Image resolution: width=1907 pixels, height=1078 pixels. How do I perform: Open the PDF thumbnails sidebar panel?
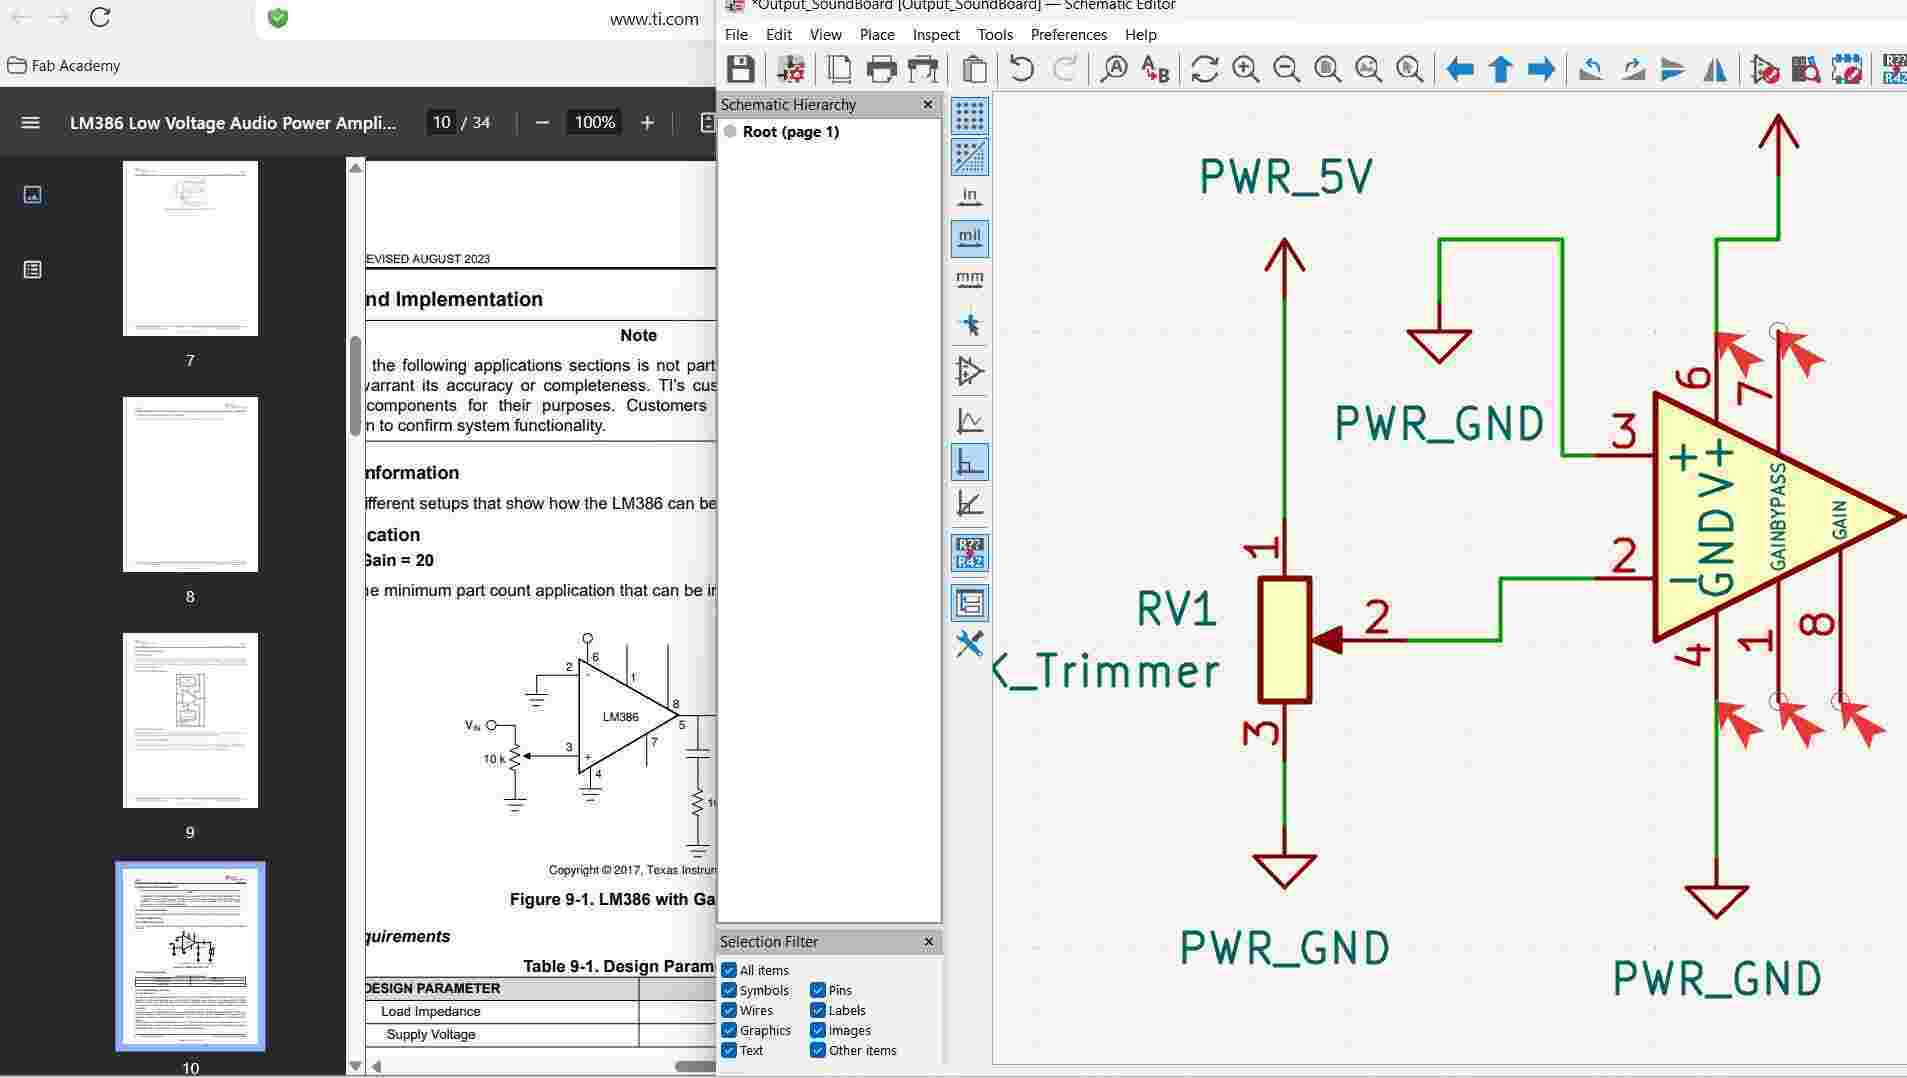coord(31,195)
